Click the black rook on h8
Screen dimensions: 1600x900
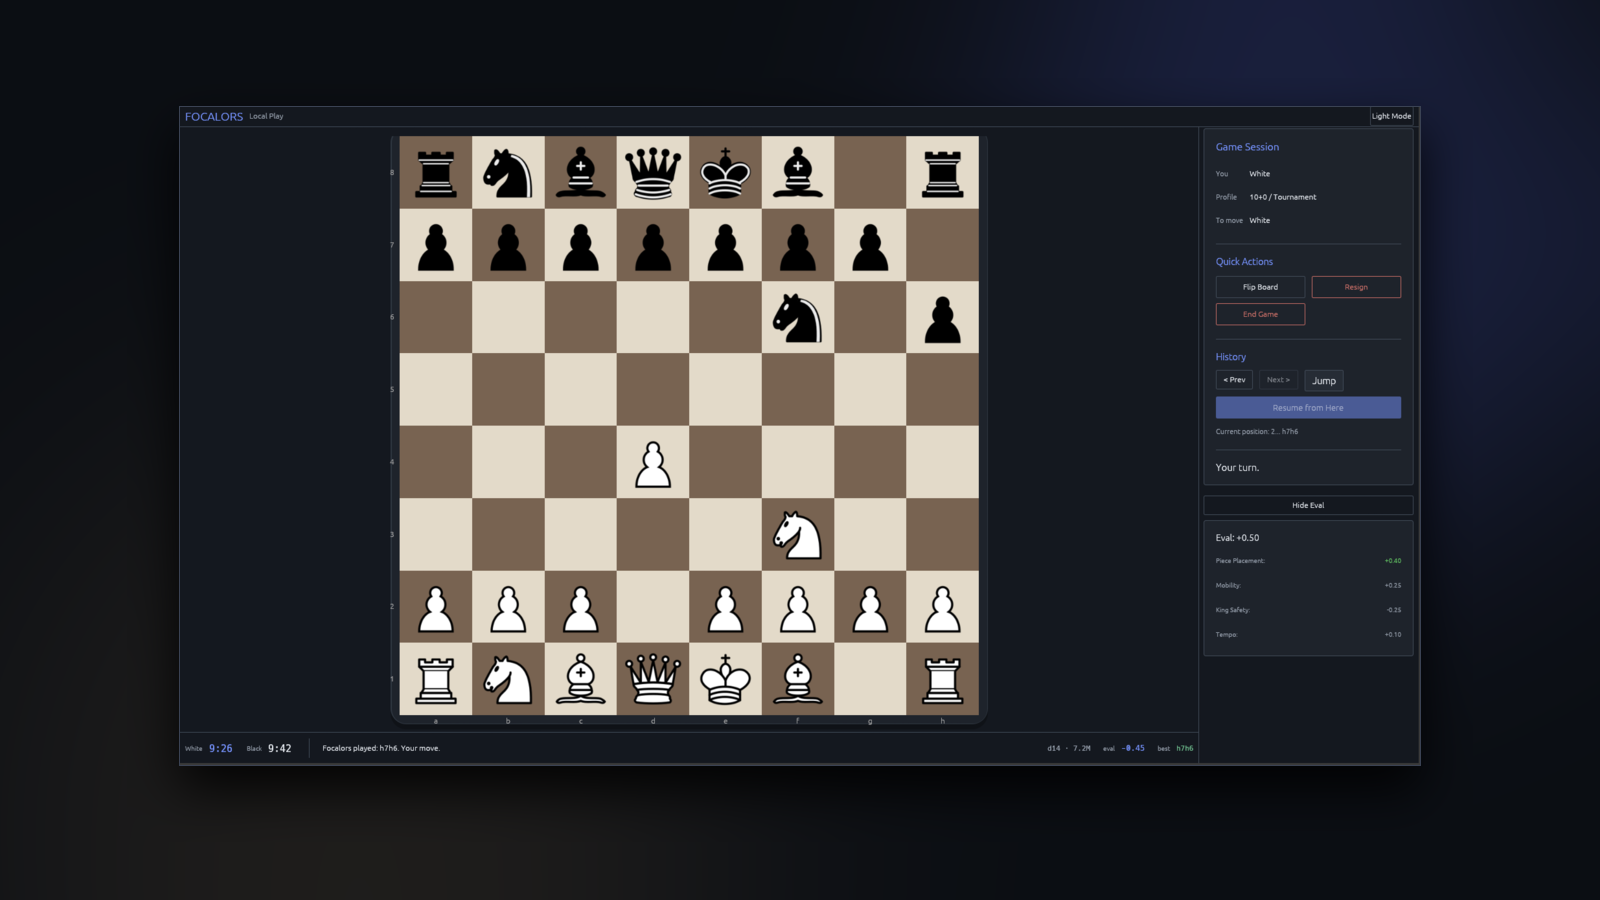pyautogui.click(x=942, y=172)
